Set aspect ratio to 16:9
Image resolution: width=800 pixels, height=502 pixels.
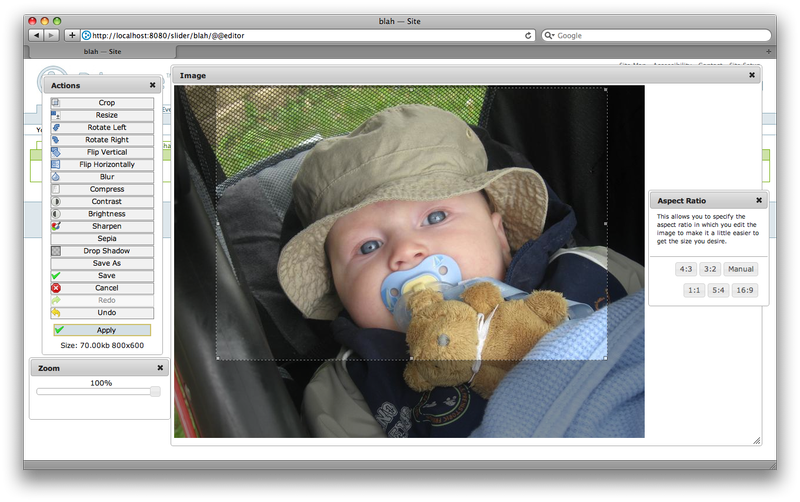coord(744,290)
